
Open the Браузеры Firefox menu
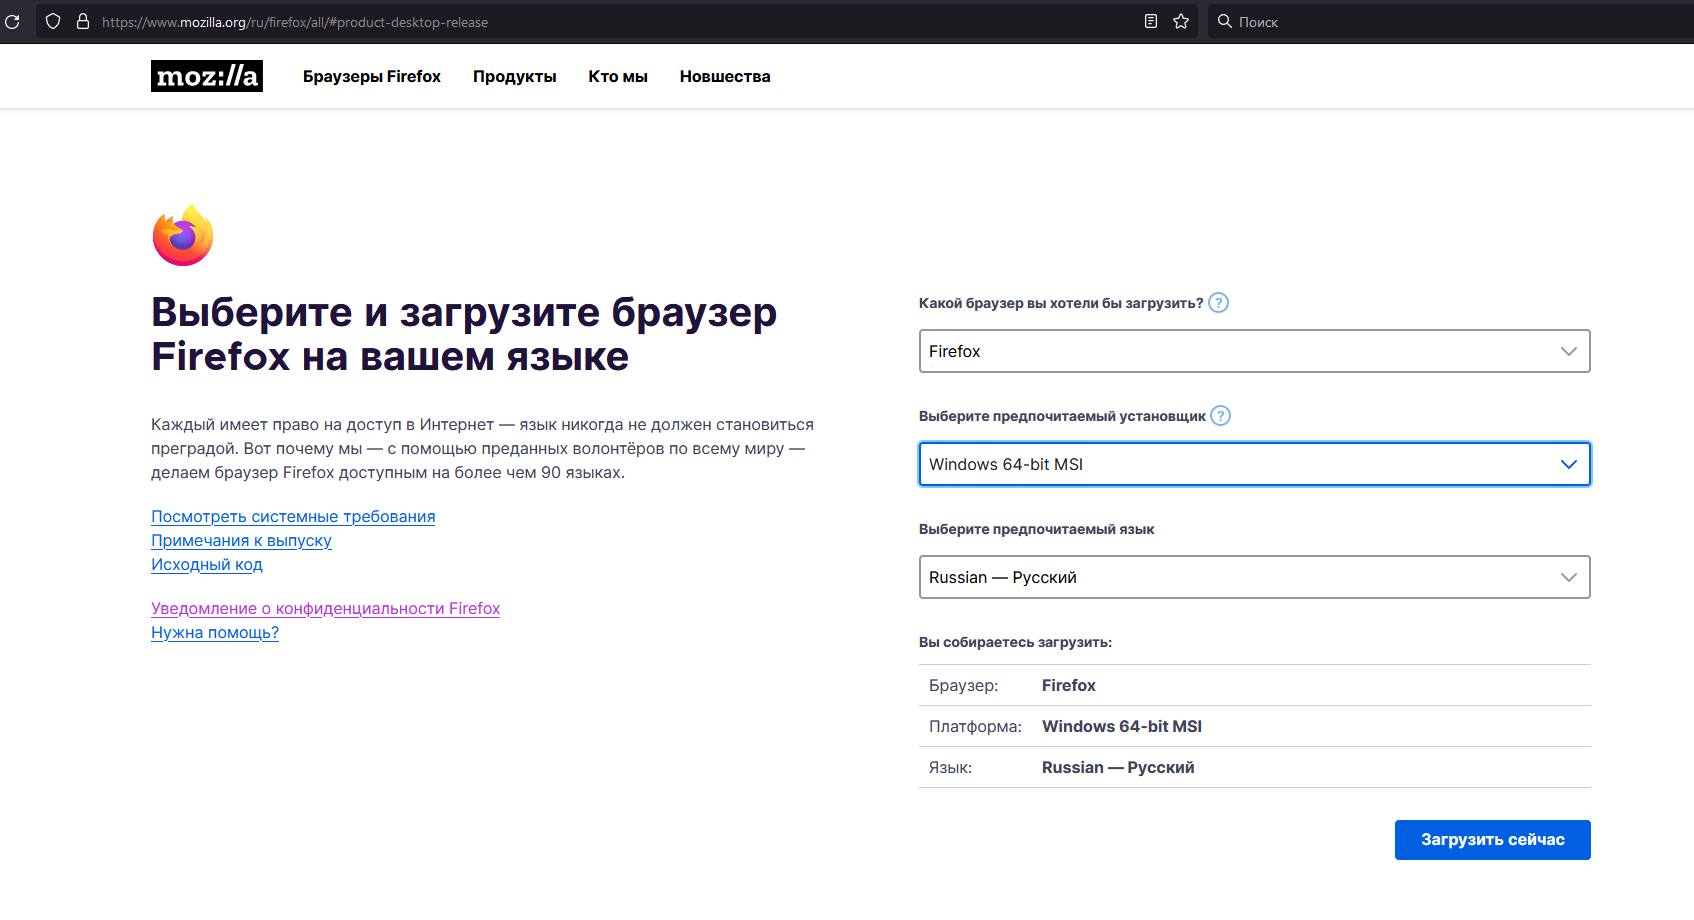tap(372, 76)
